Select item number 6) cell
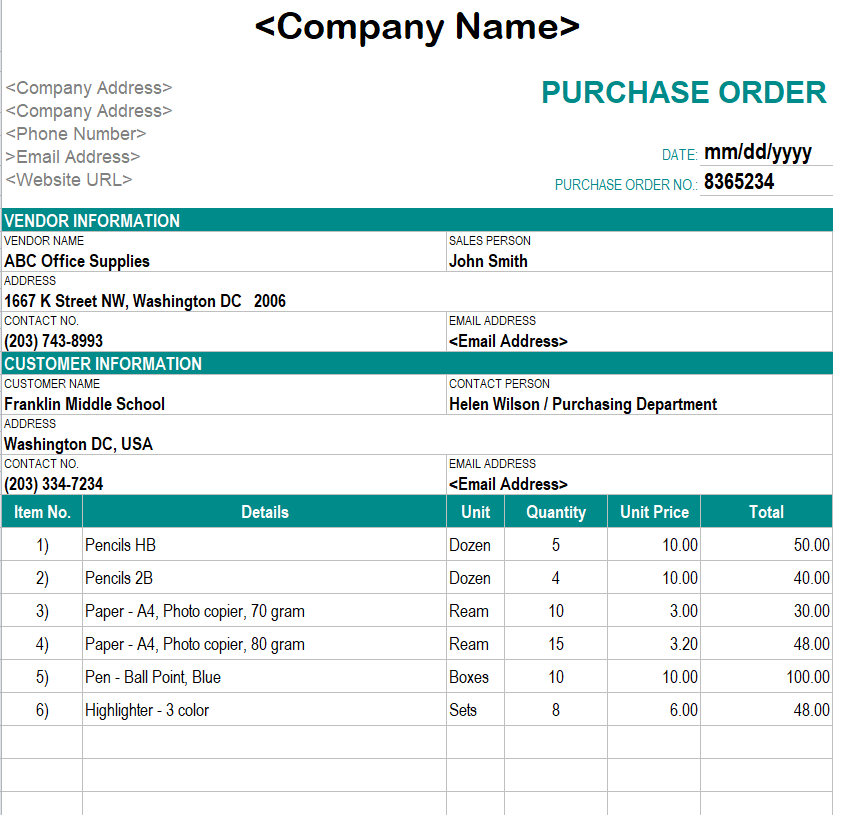 pyautogui.click(x=42, y=710)
